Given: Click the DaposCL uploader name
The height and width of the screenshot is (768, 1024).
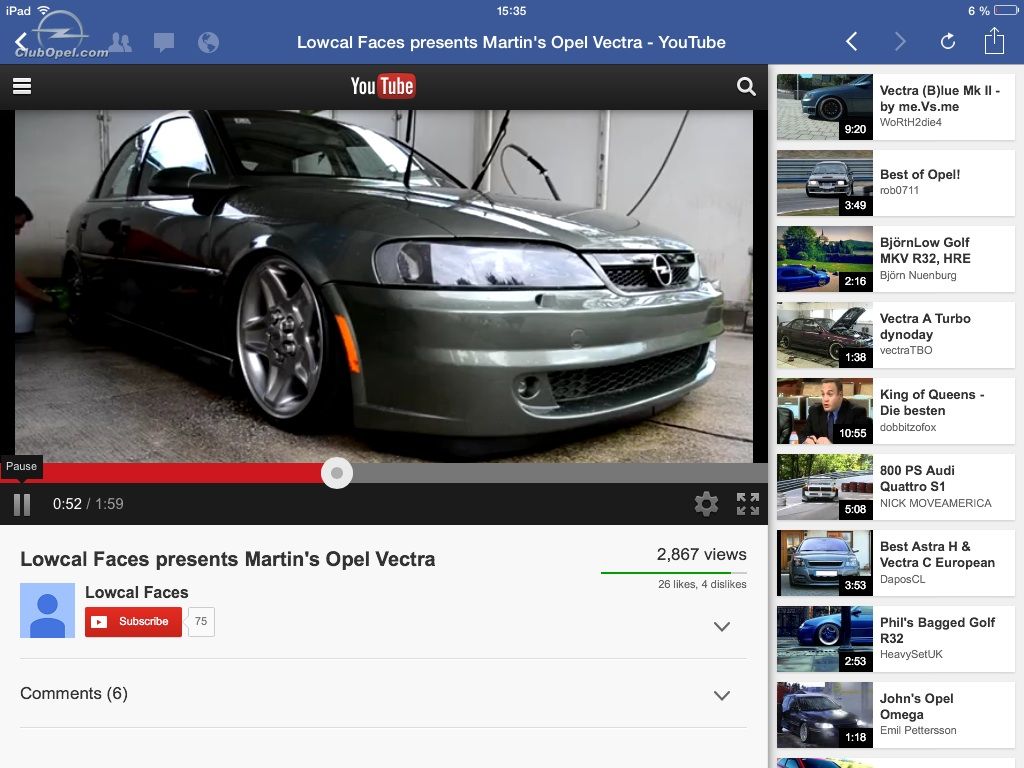Looking at the screenshot, I should 903,579.
